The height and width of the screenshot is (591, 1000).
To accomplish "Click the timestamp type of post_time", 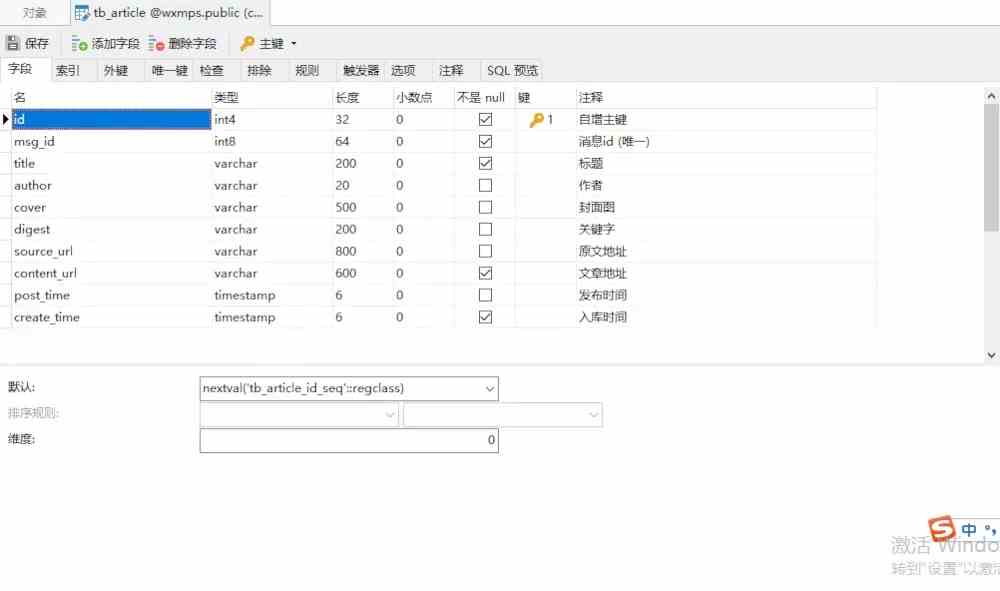I will click(x=272, y=295).
